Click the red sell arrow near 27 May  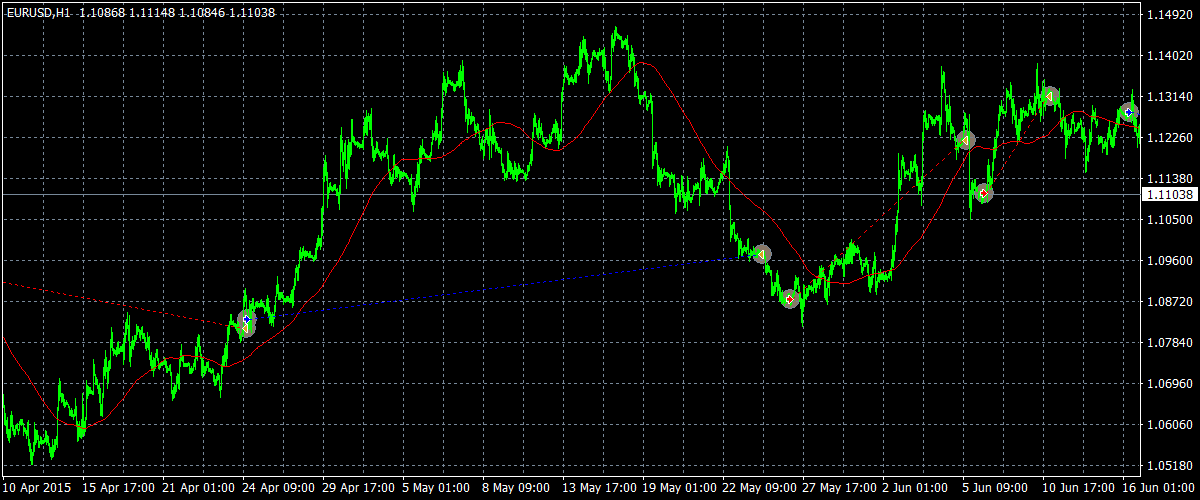coord(789,298)
